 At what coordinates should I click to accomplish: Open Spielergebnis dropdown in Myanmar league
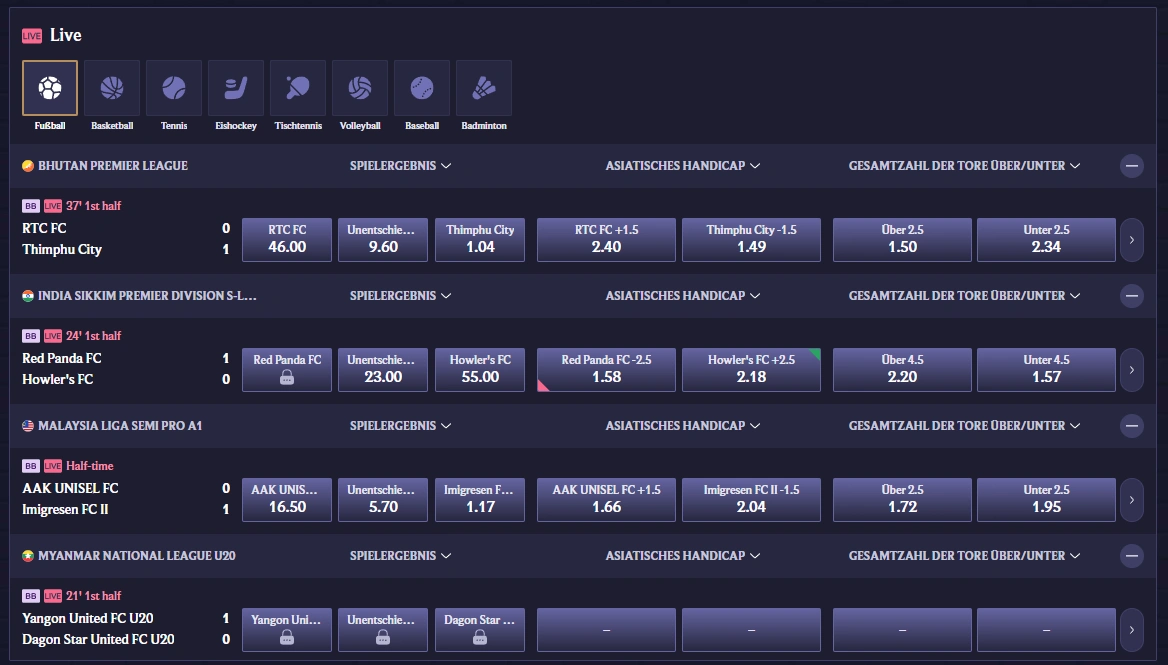coord(401,556)
